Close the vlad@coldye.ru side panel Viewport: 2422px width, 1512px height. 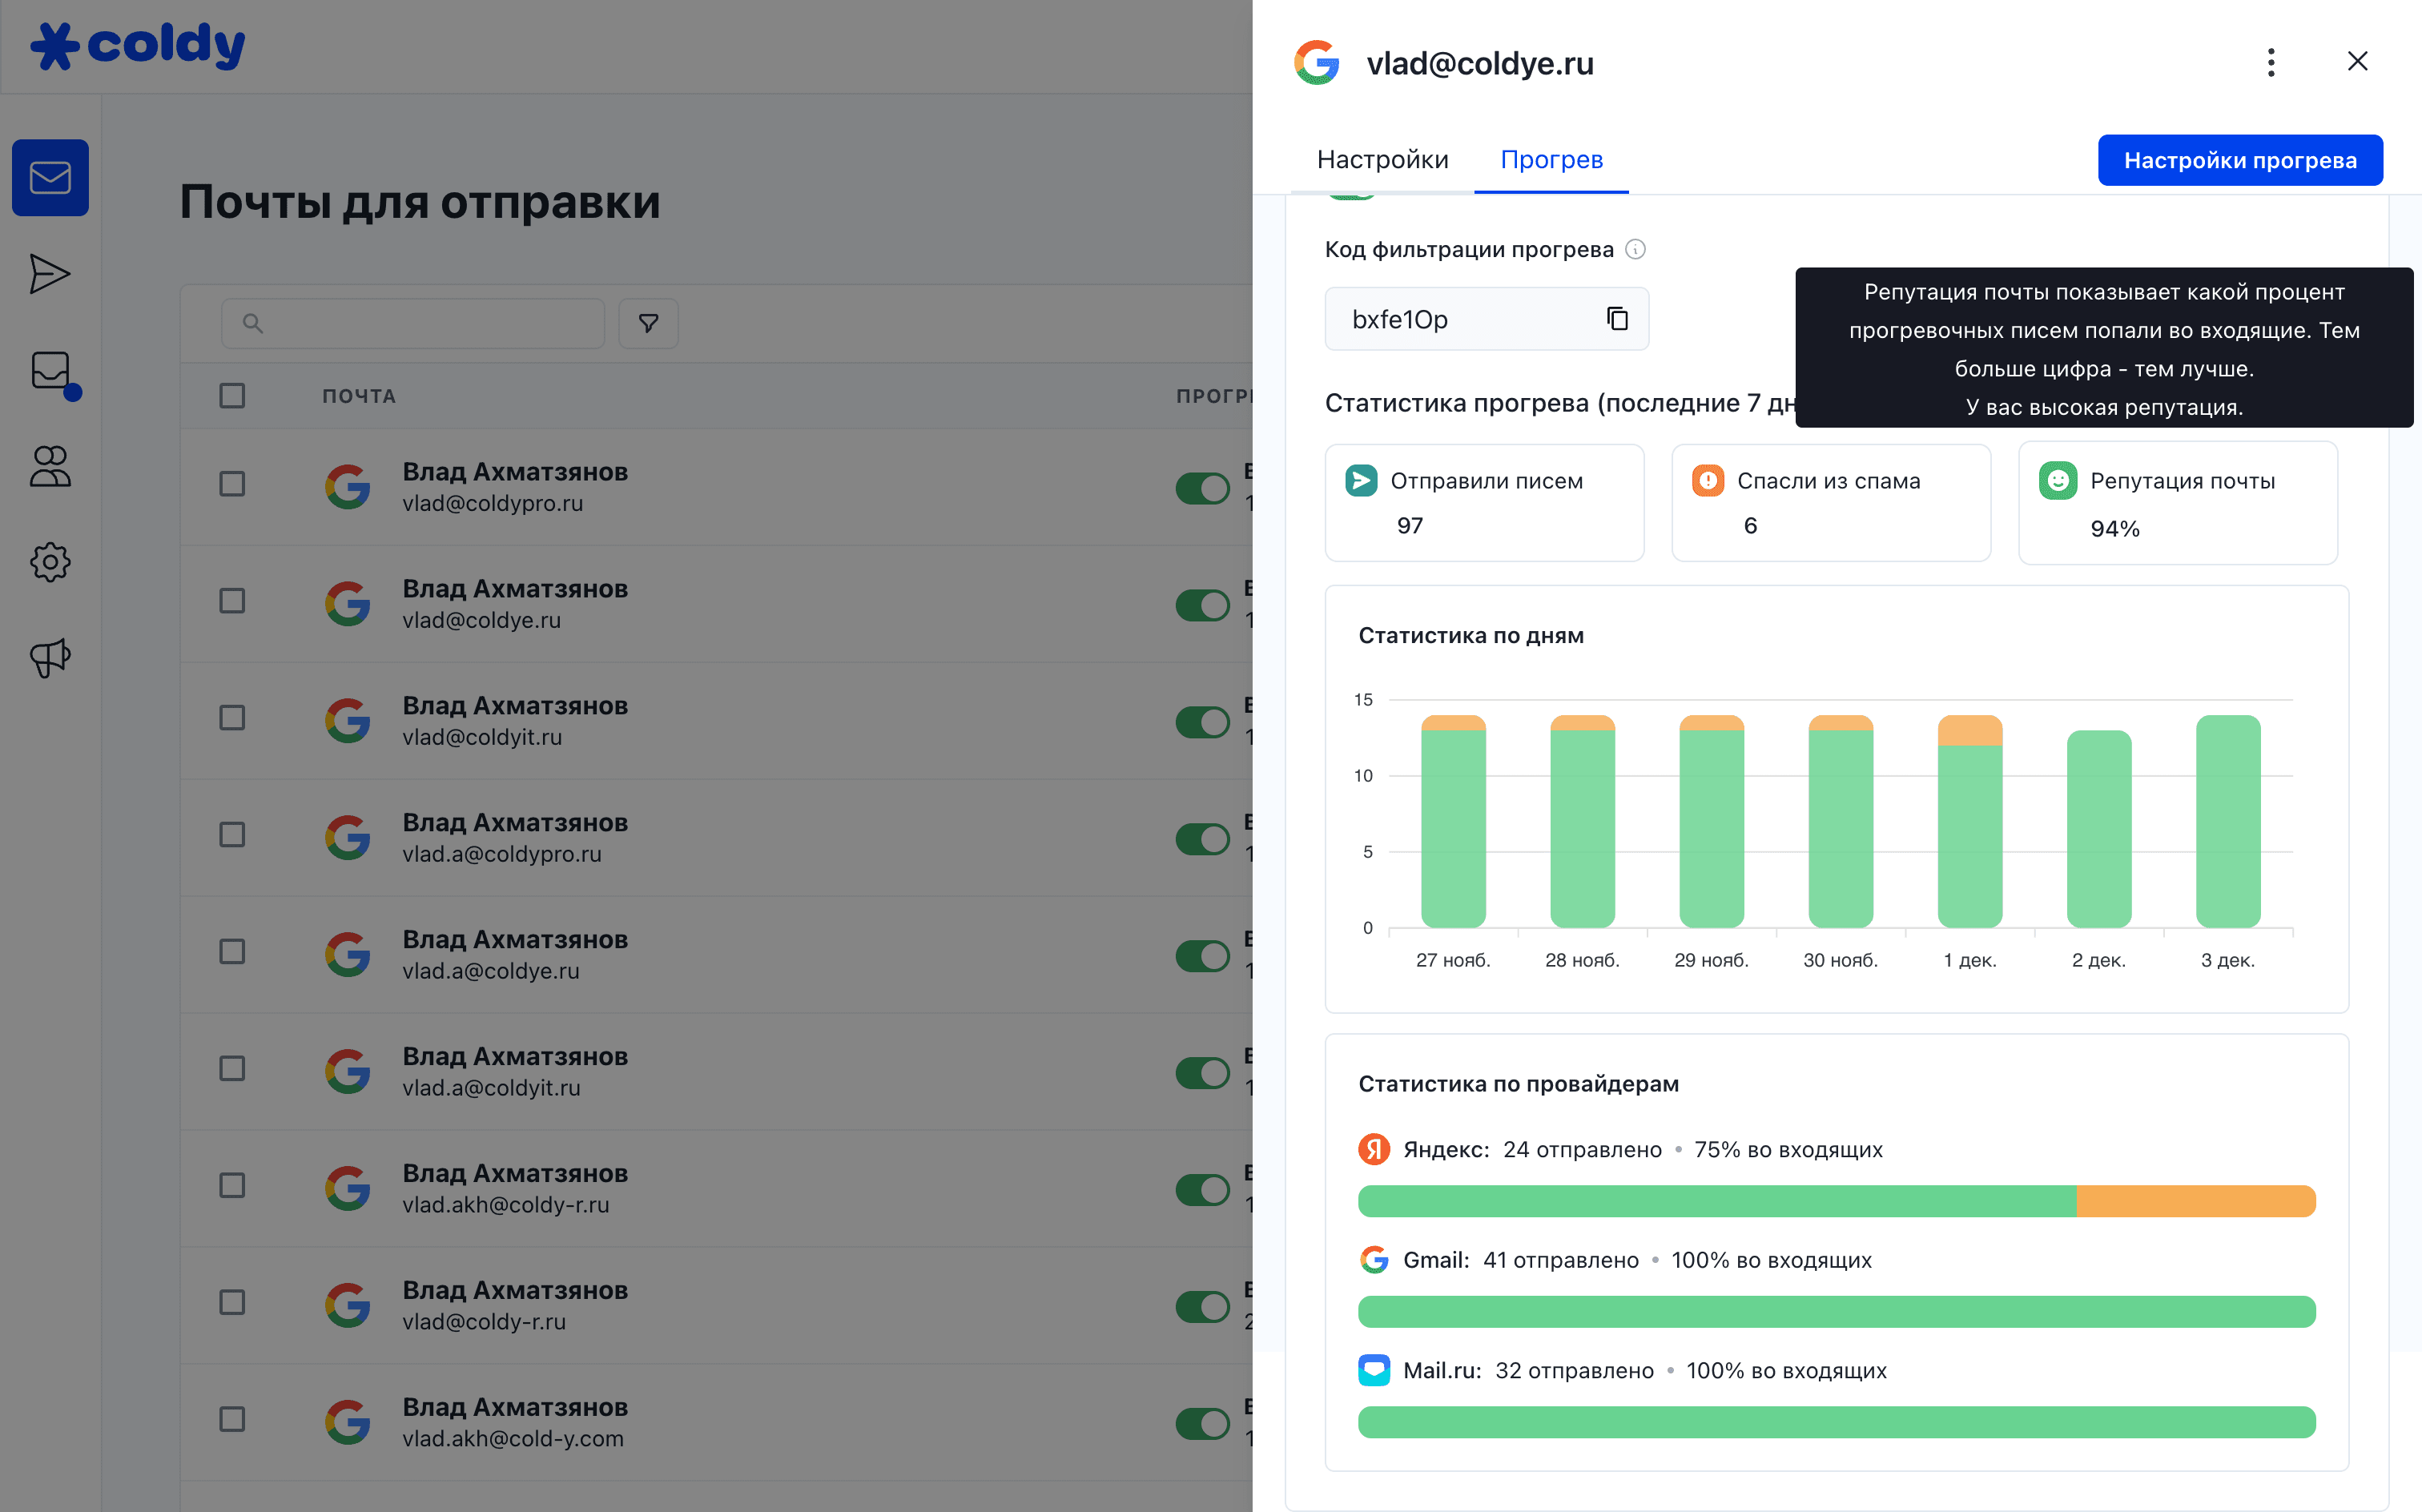pos(2357,62)
